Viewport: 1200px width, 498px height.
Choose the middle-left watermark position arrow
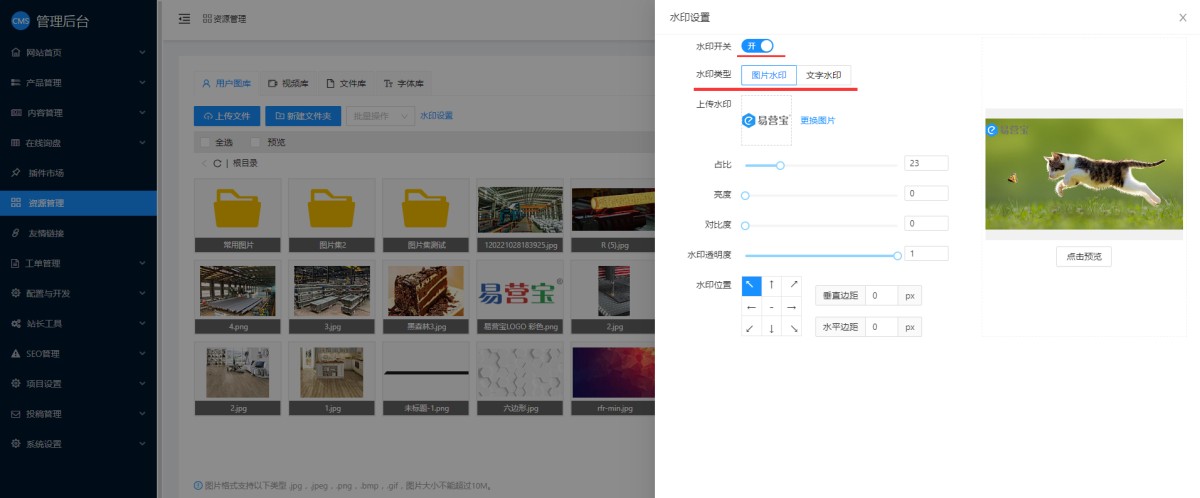coord(751,307)
